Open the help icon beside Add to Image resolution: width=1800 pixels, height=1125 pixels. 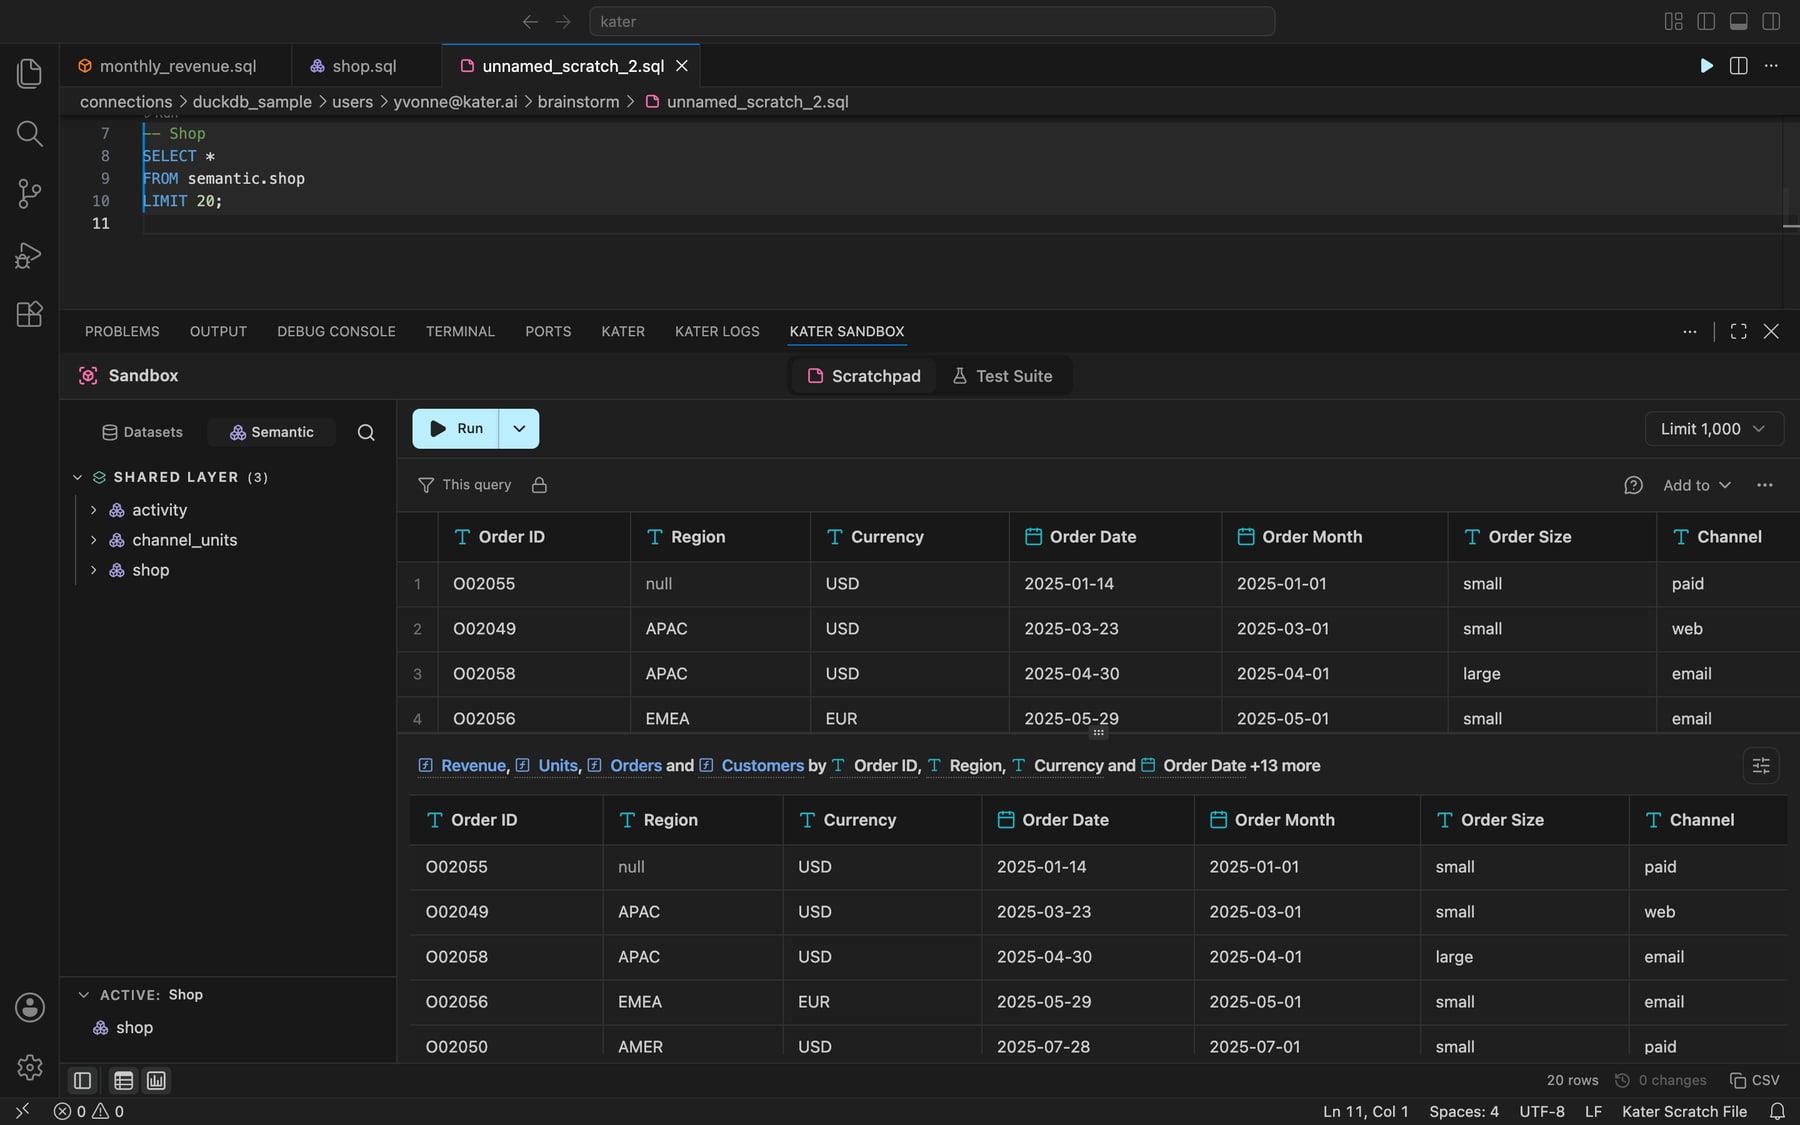point(1633,485)
